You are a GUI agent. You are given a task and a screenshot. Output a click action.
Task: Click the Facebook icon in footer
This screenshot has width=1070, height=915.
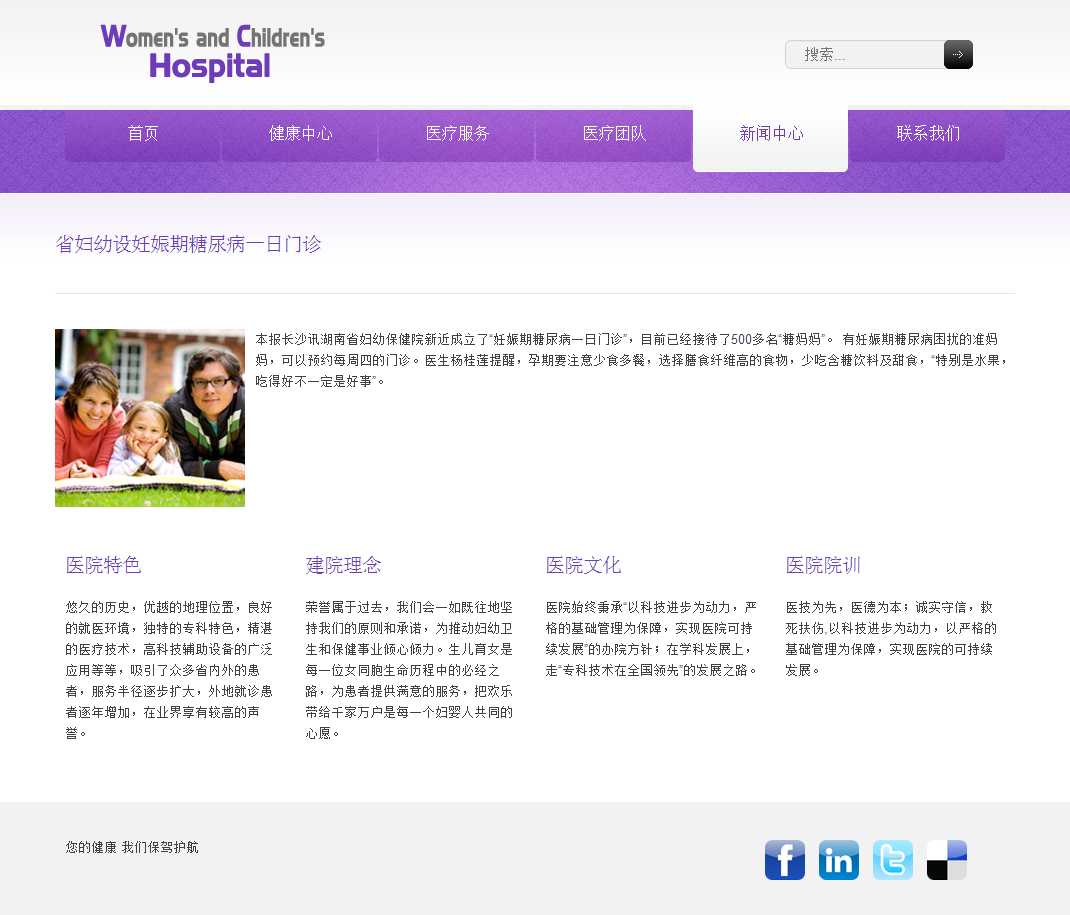[784, 860]
